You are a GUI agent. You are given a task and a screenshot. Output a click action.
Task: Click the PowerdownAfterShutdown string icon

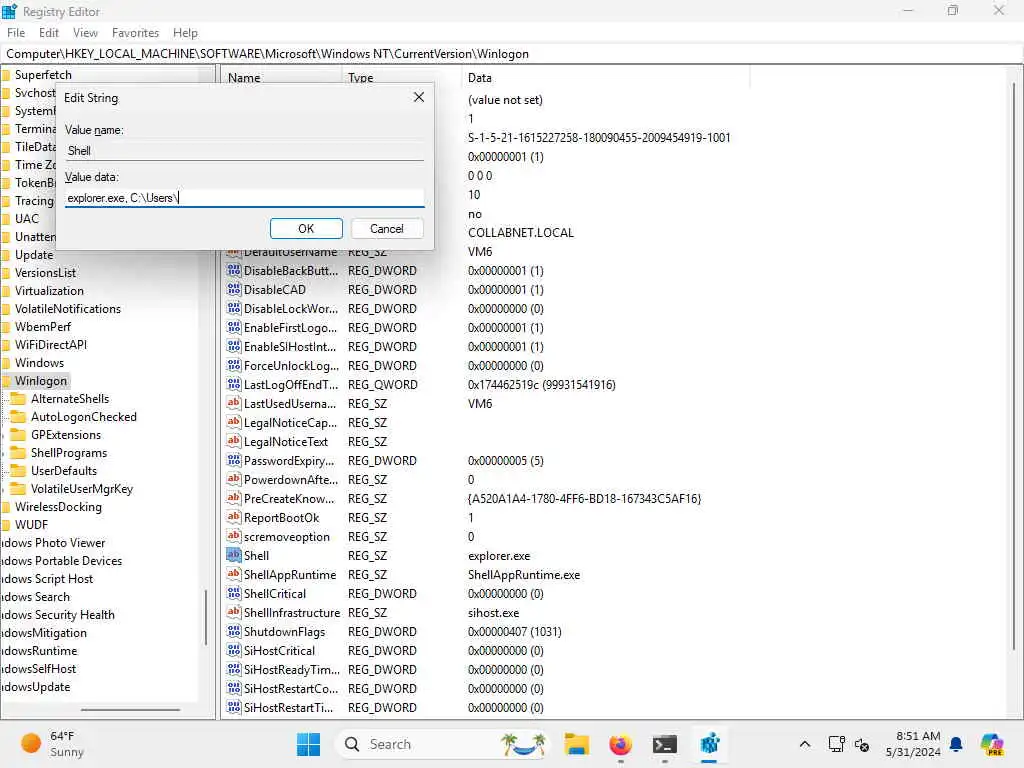click(x=233, y=479)
